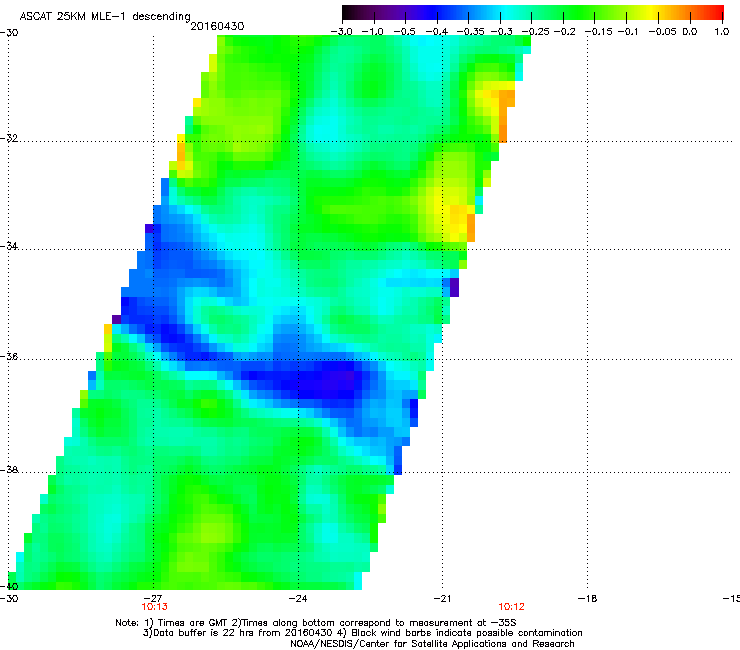
Task: Click the red end of the color scale
Action: (x=717, y=12)
